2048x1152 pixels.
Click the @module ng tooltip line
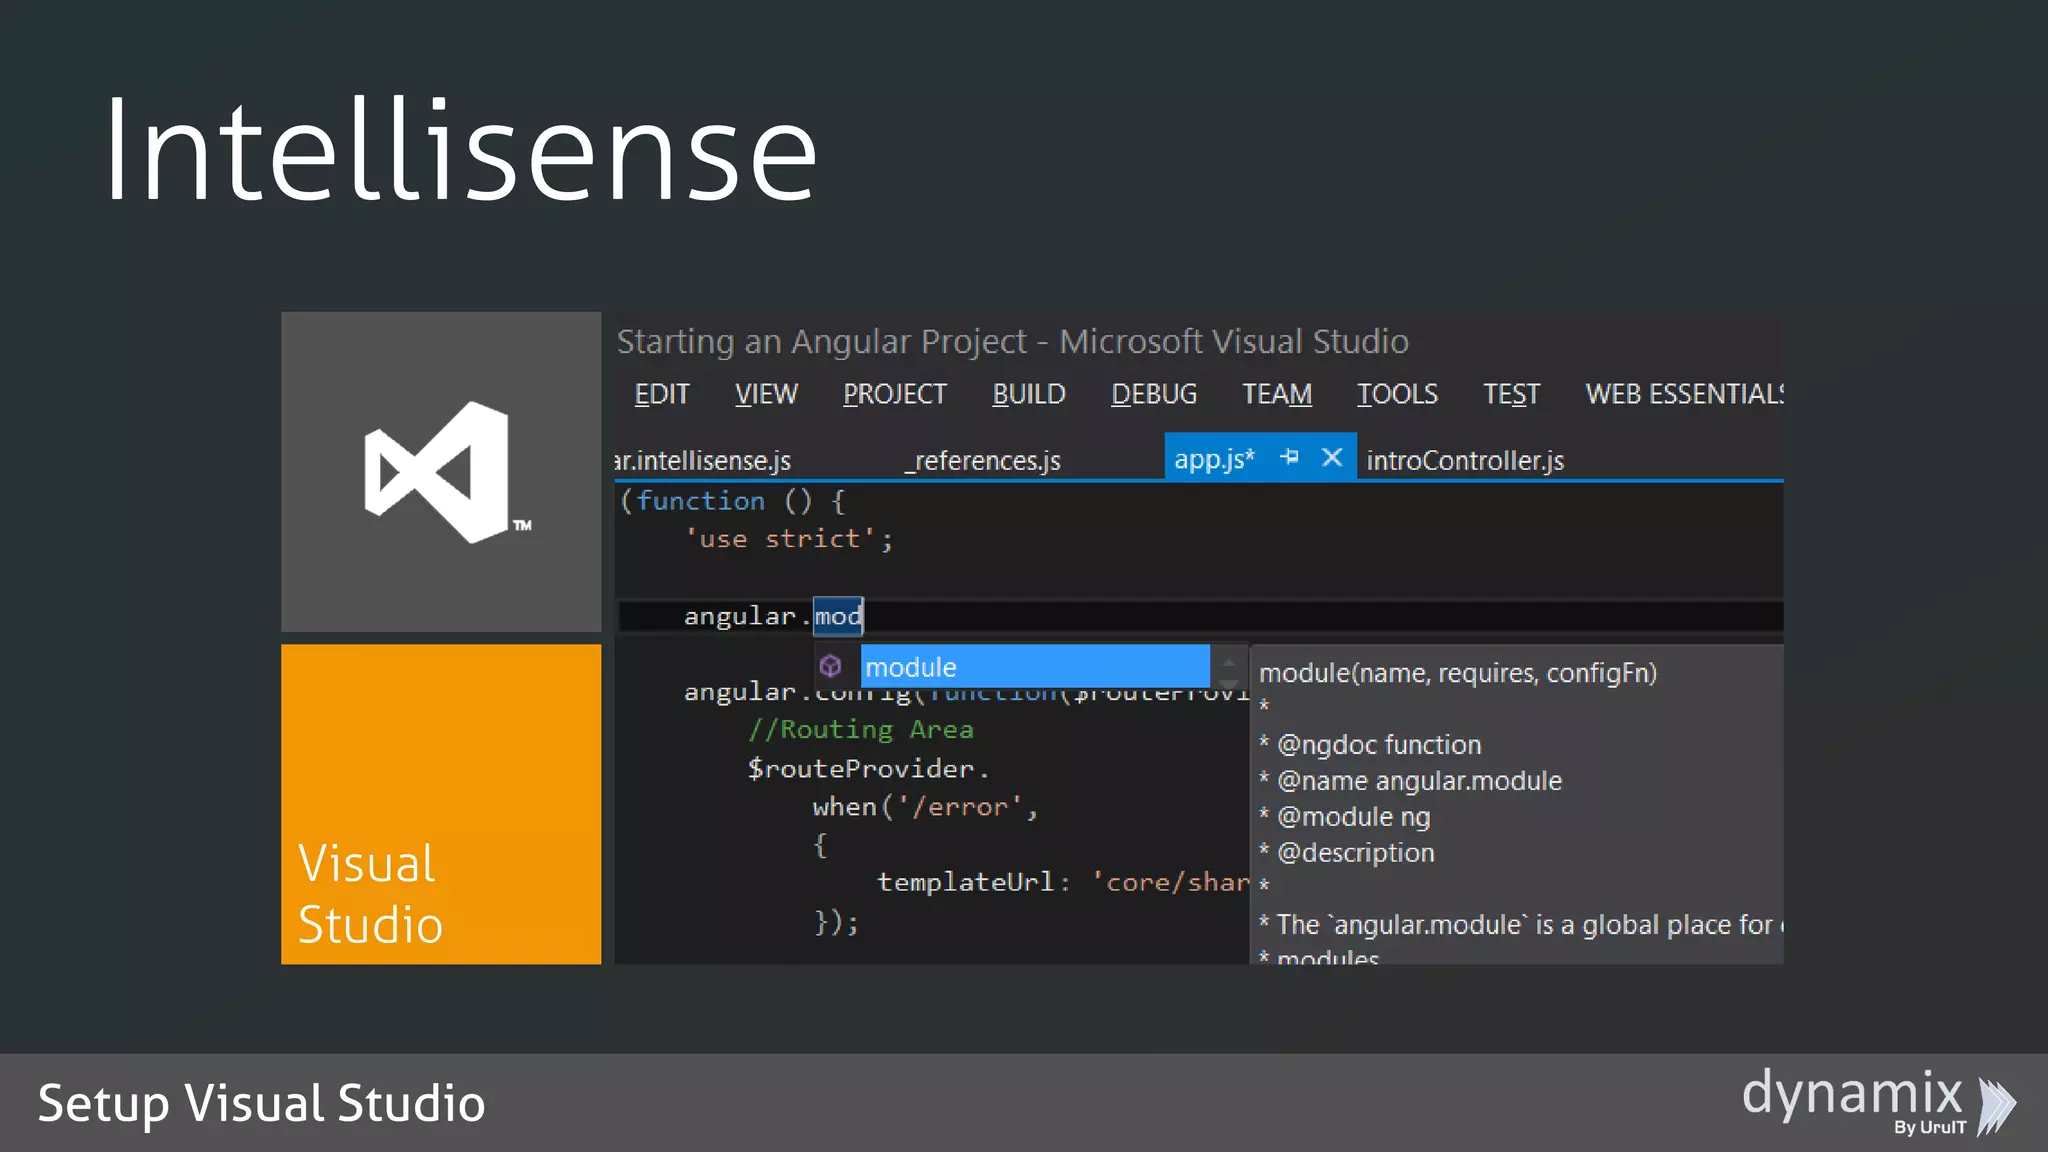1344,817
